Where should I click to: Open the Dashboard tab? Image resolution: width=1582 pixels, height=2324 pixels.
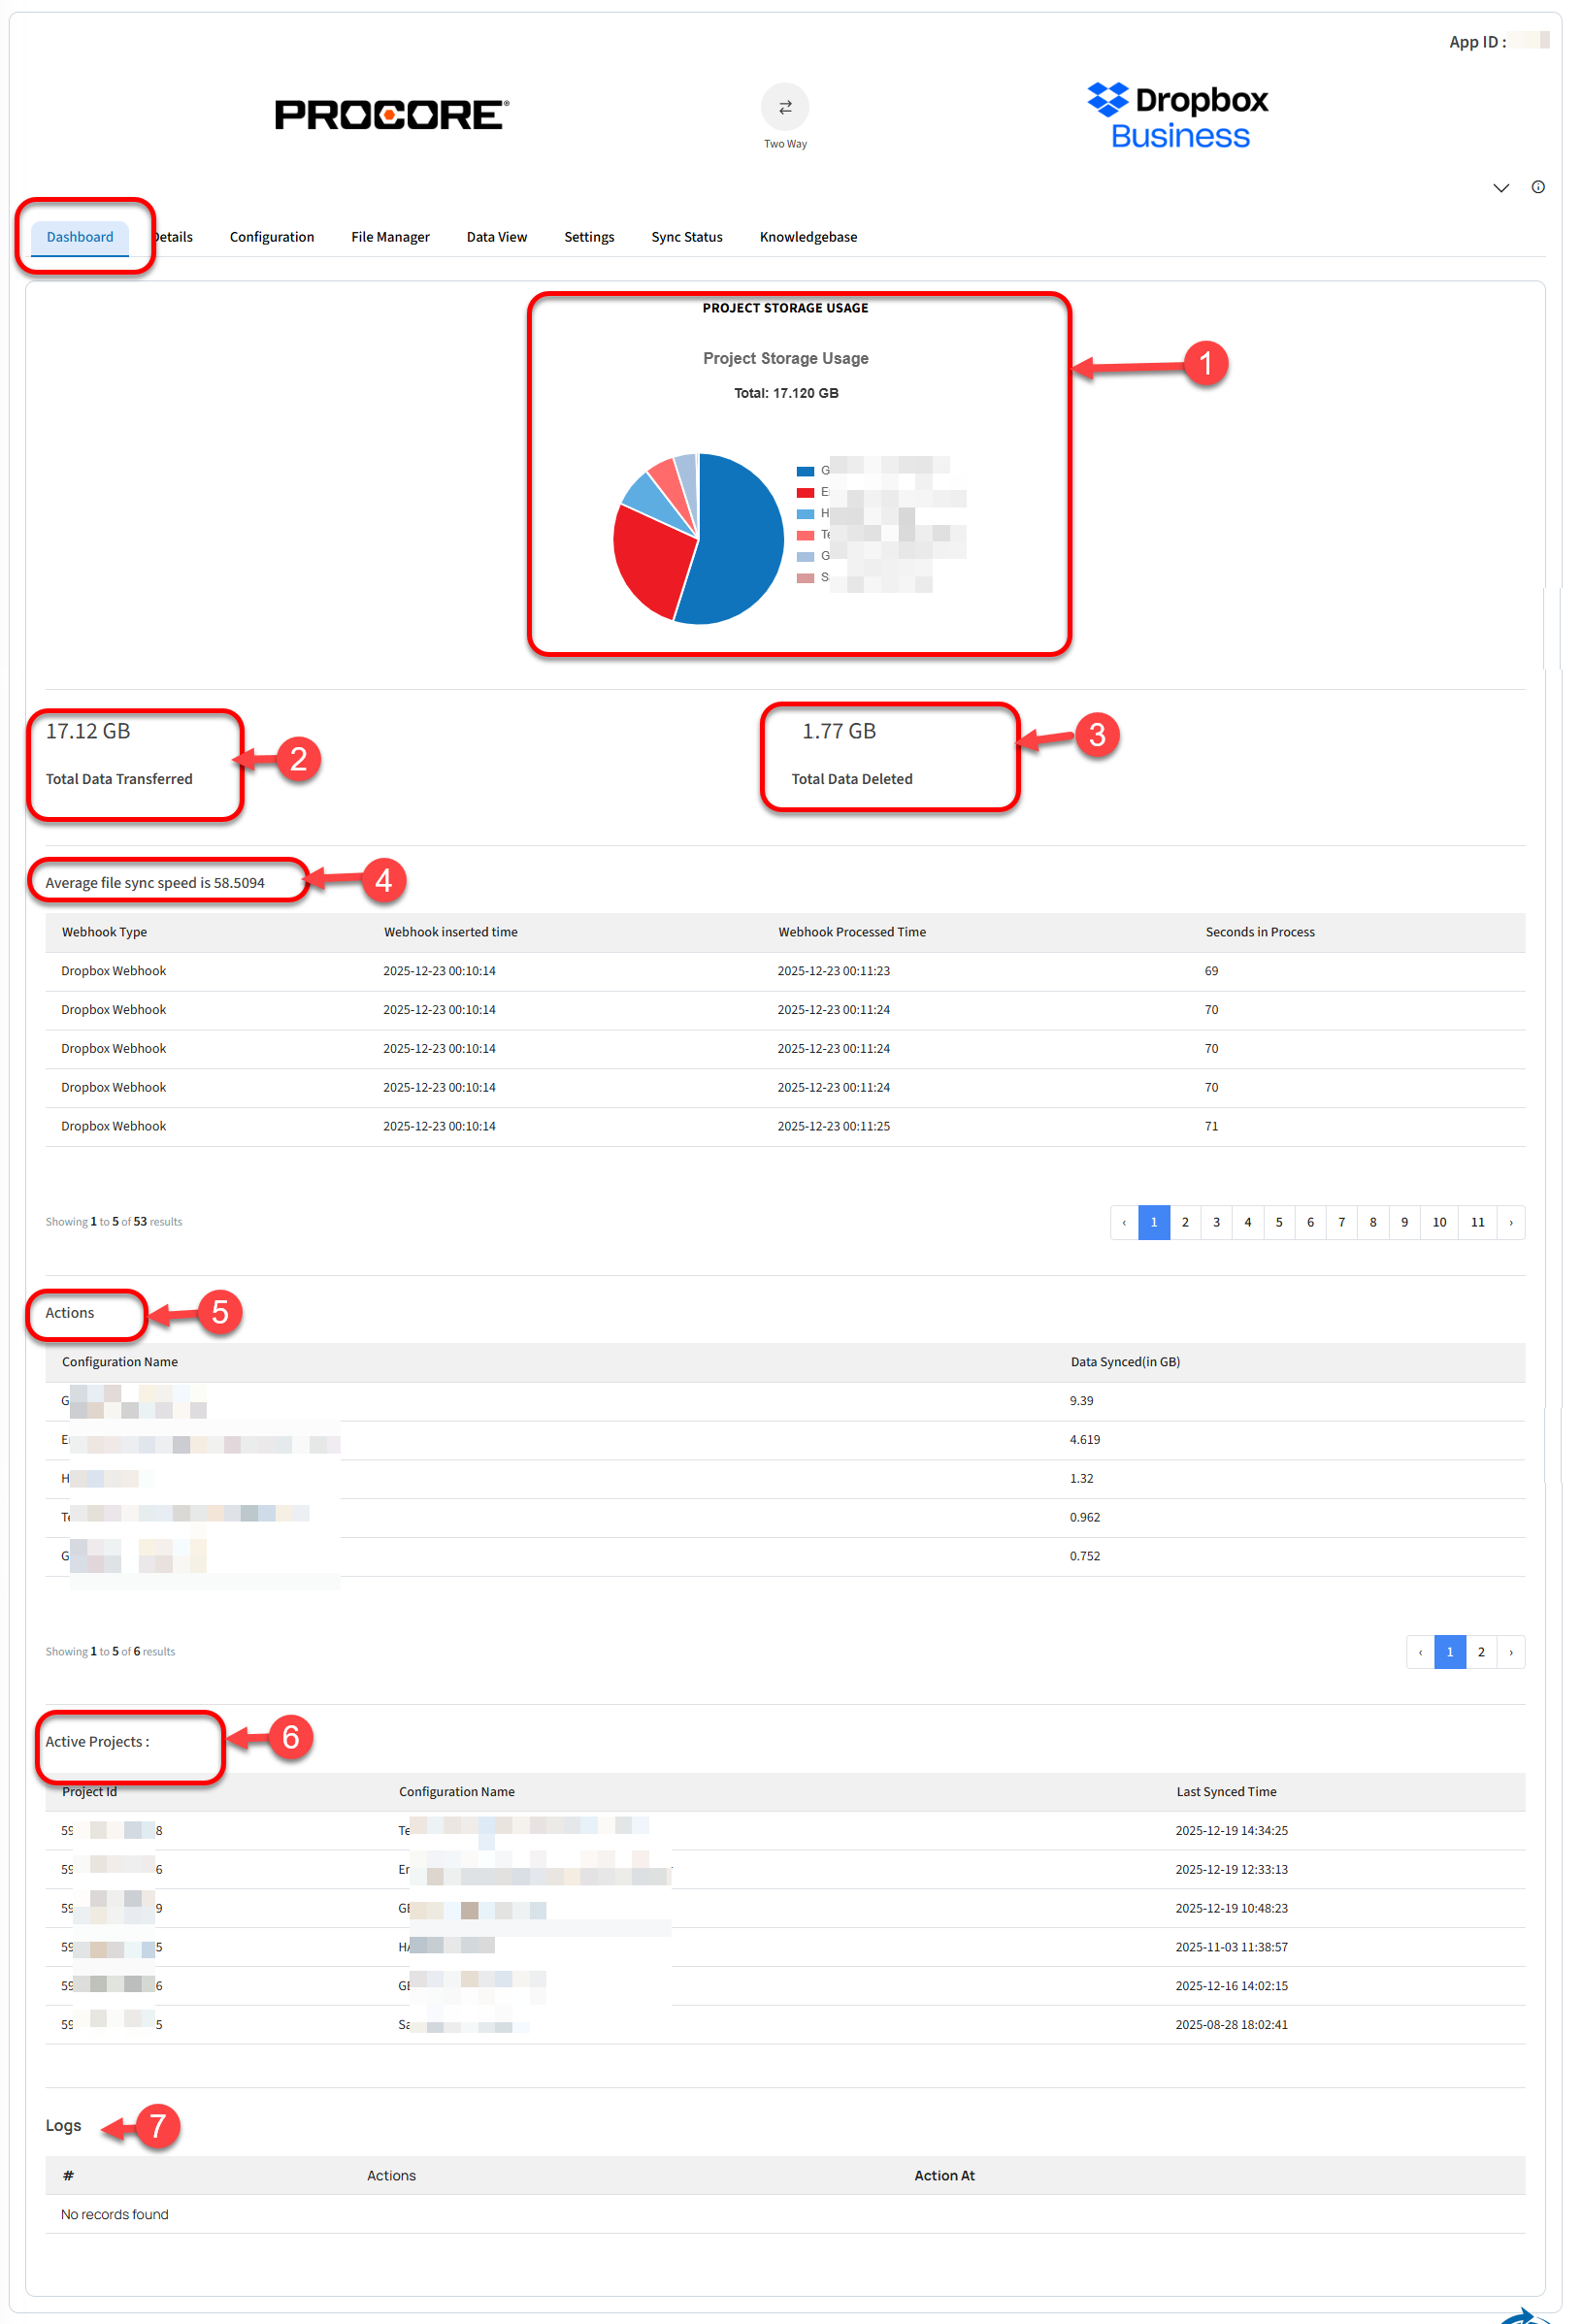pos(80,237)
